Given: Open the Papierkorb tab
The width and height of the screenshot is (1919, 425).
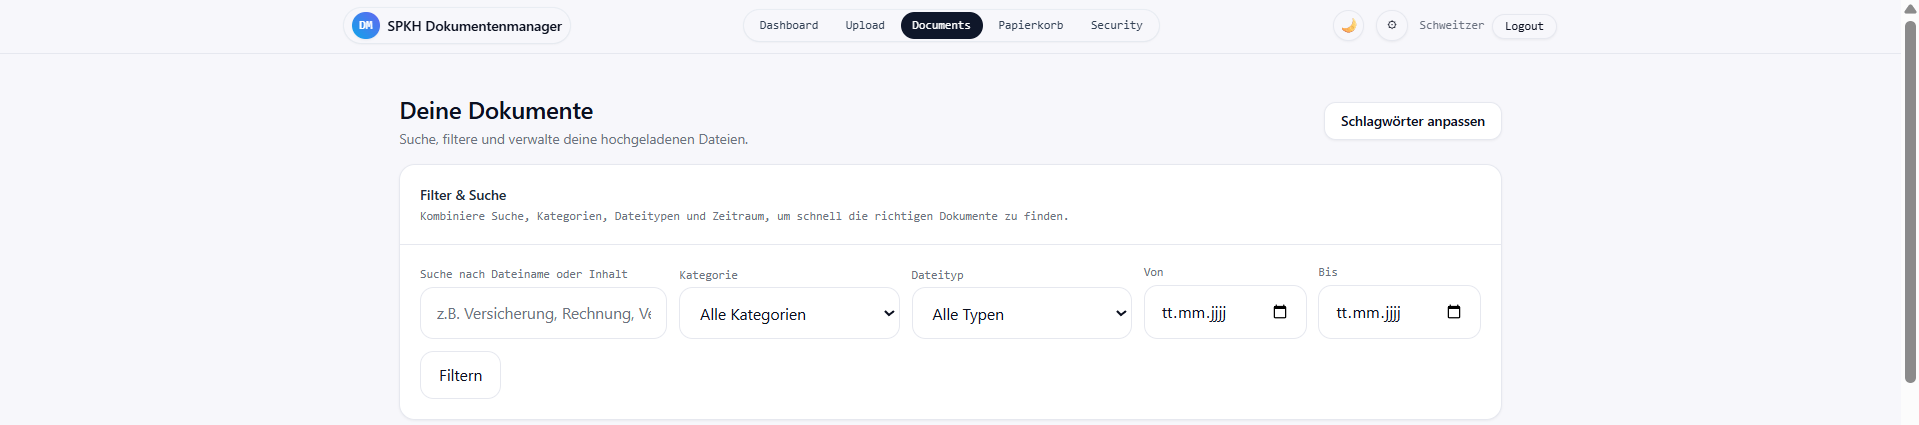Looking at the screenshot, I should point(1030,26).
